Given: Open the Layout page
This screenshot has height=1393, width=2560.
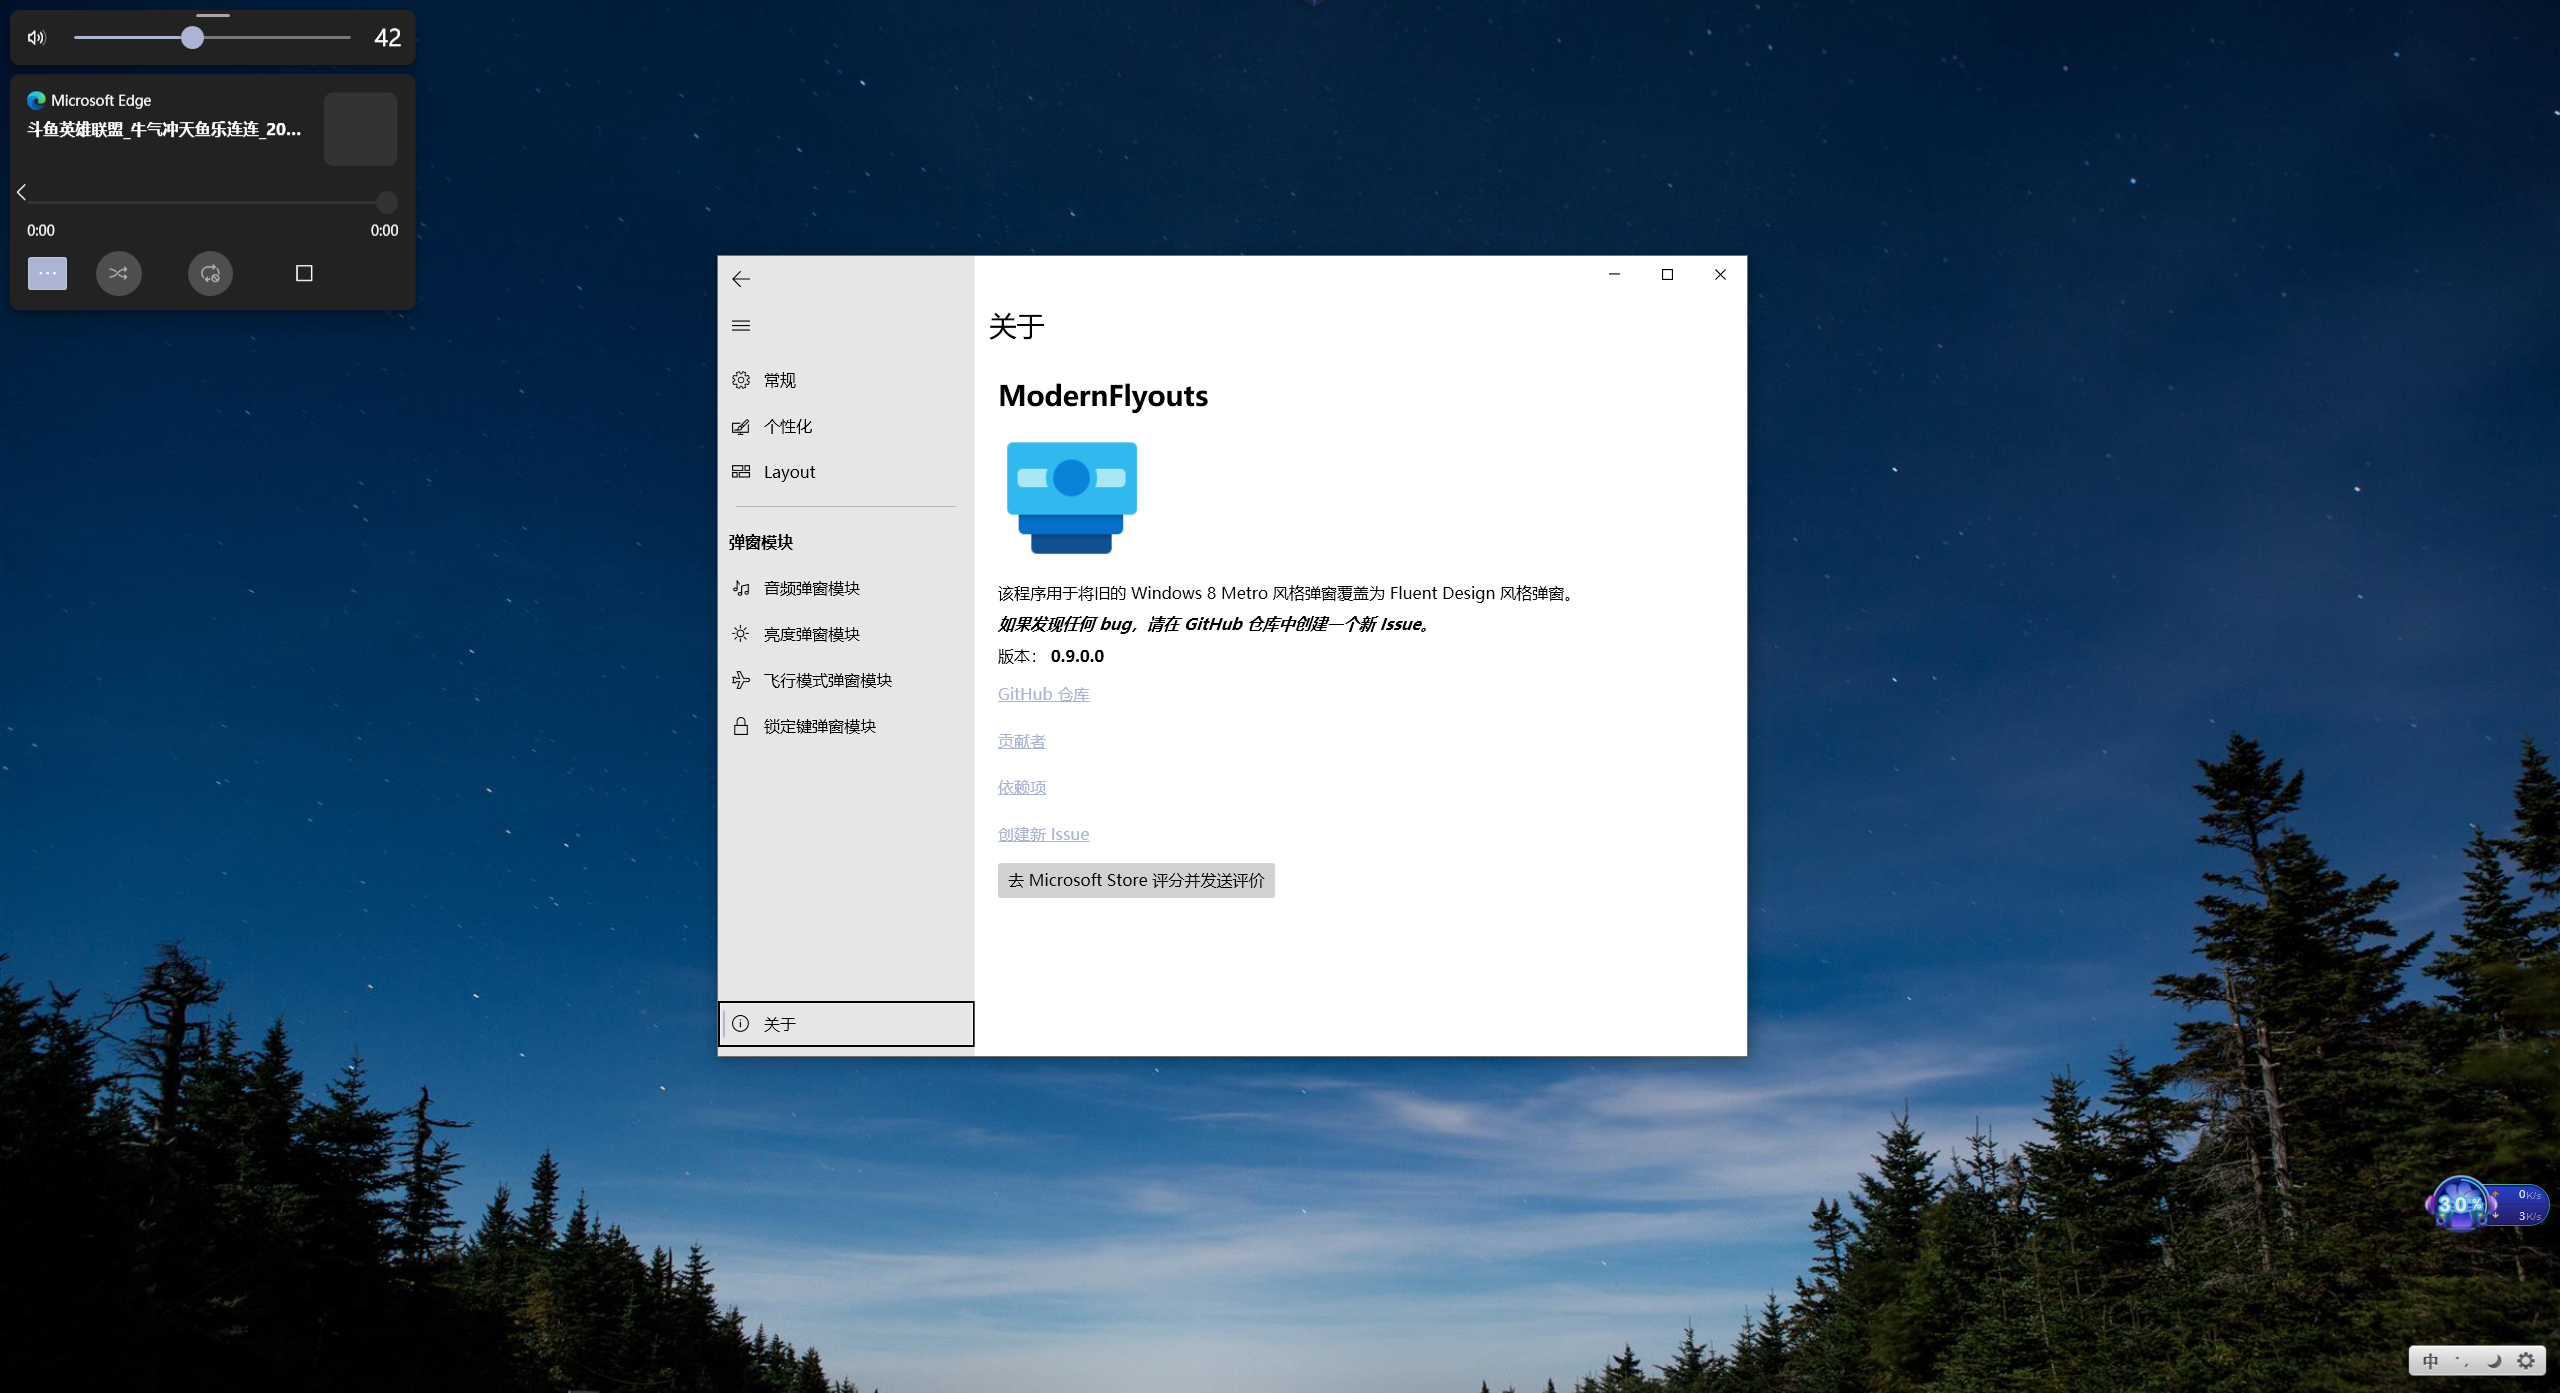Looking at the screenshot, I should pyautogui.click(x=788, y=472).
